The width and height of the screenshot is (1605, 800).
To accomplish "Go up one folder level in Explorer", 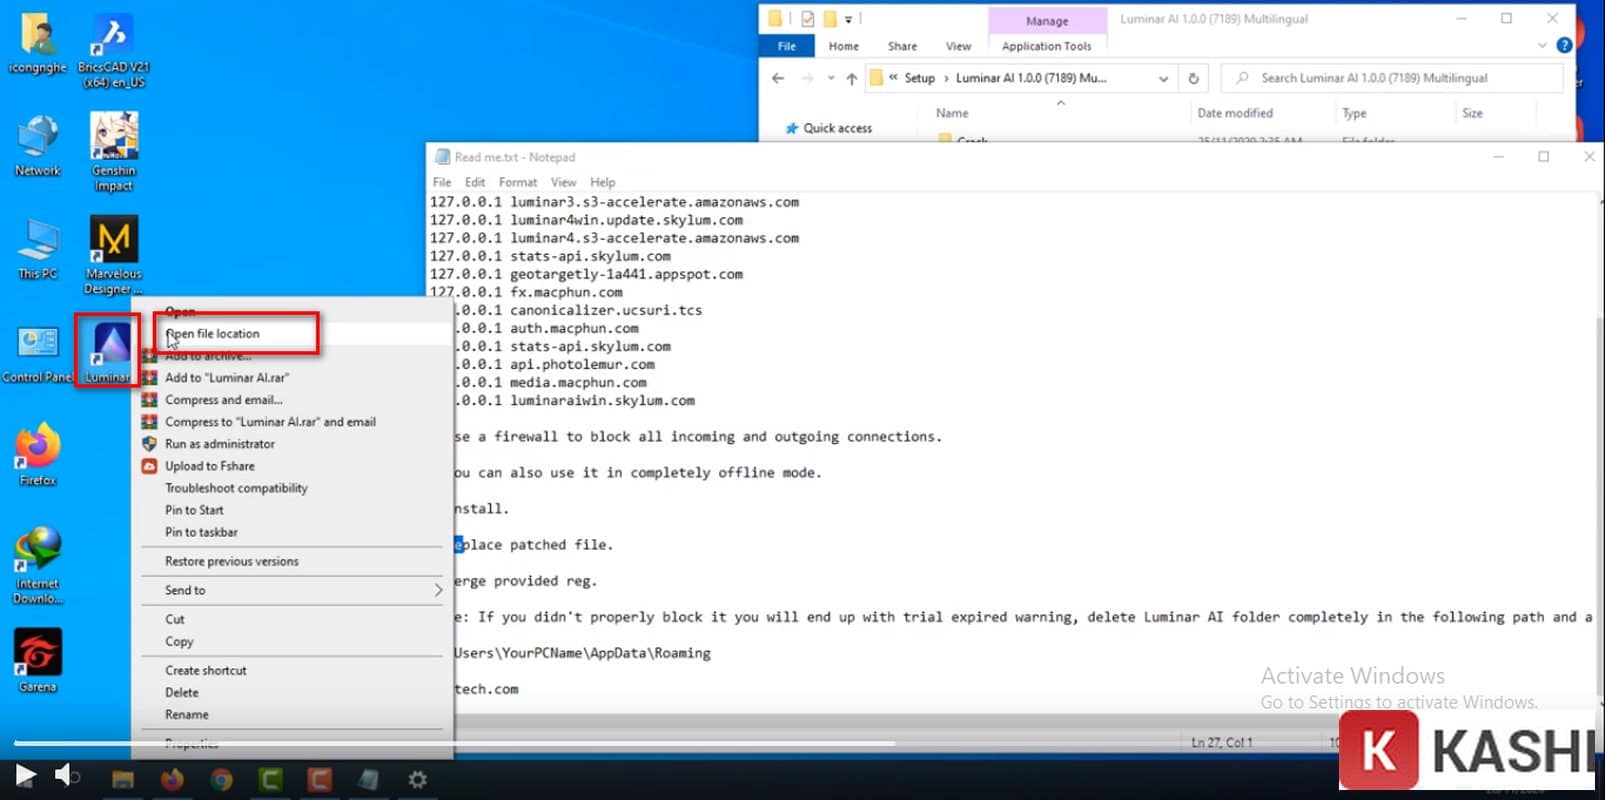I will coord(851,78).
